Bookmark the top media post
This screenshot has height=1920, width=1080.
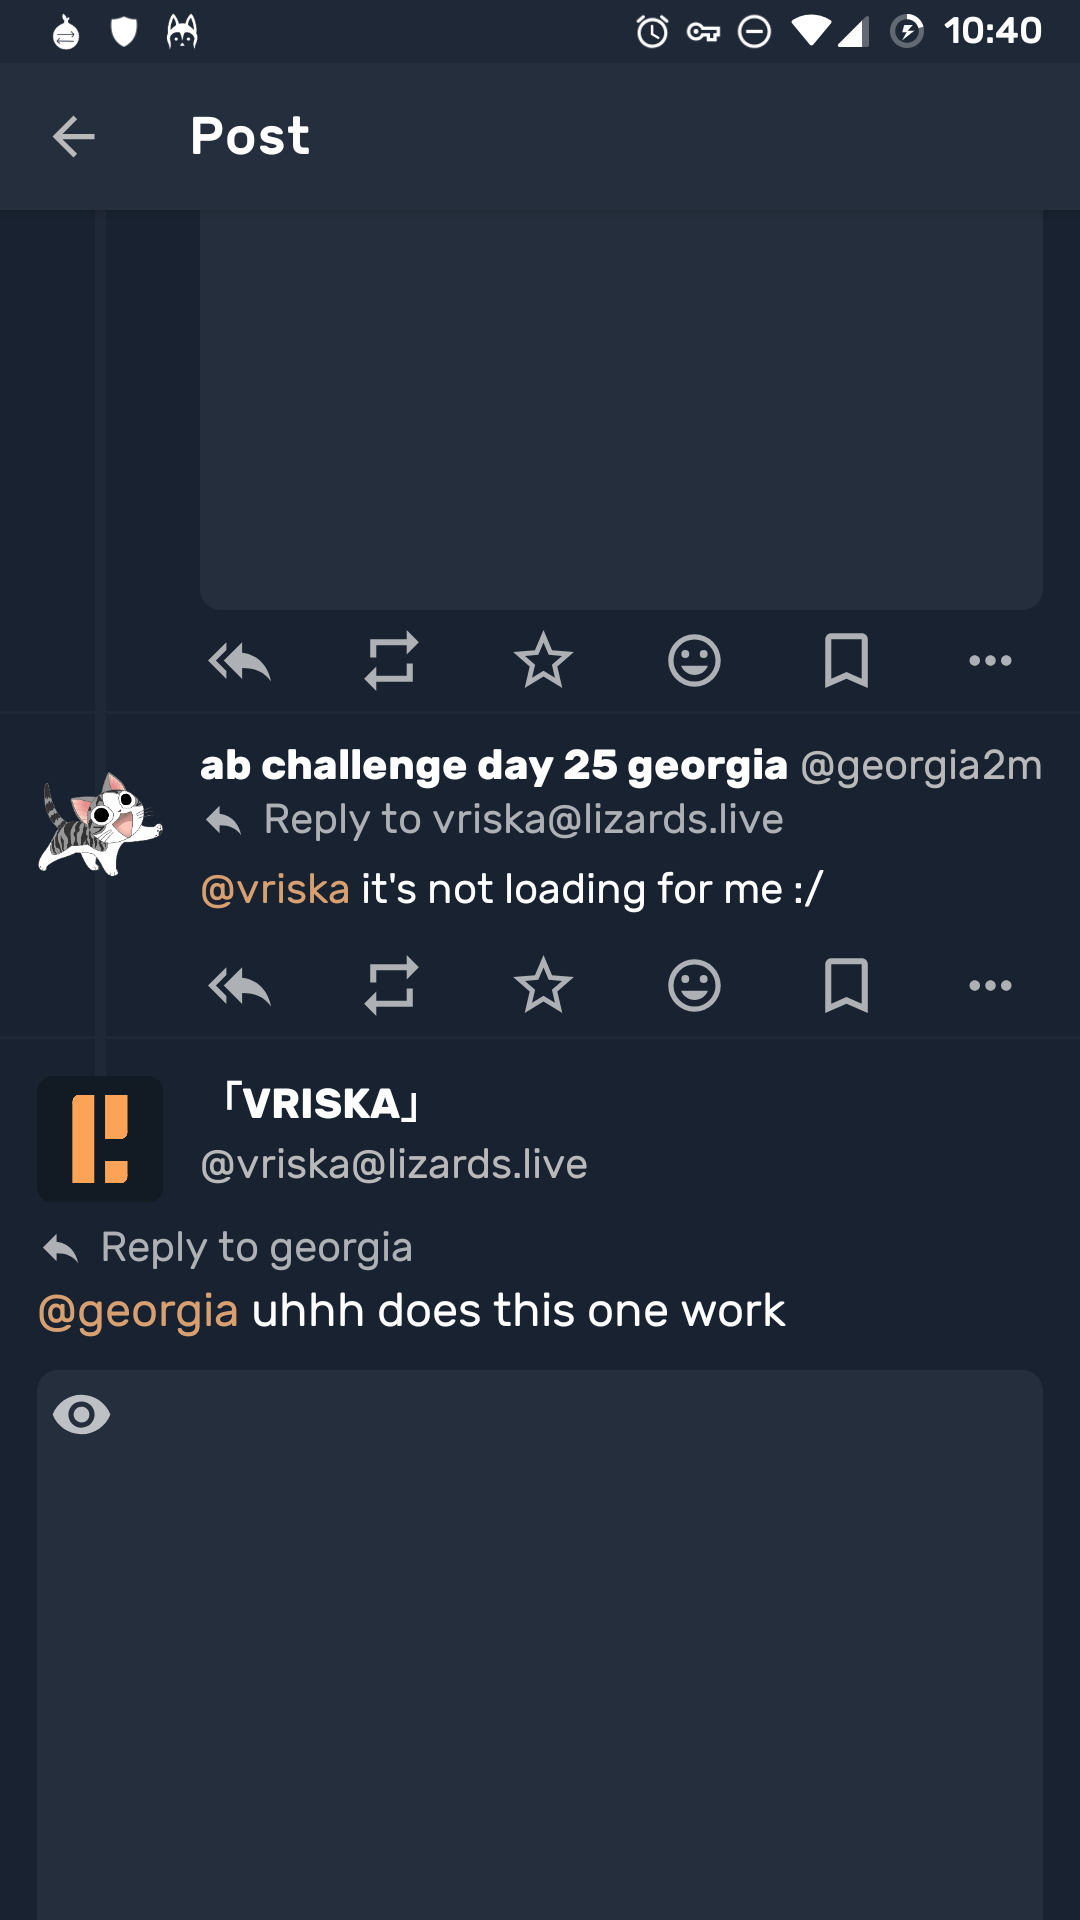click(x=846, y=661)
